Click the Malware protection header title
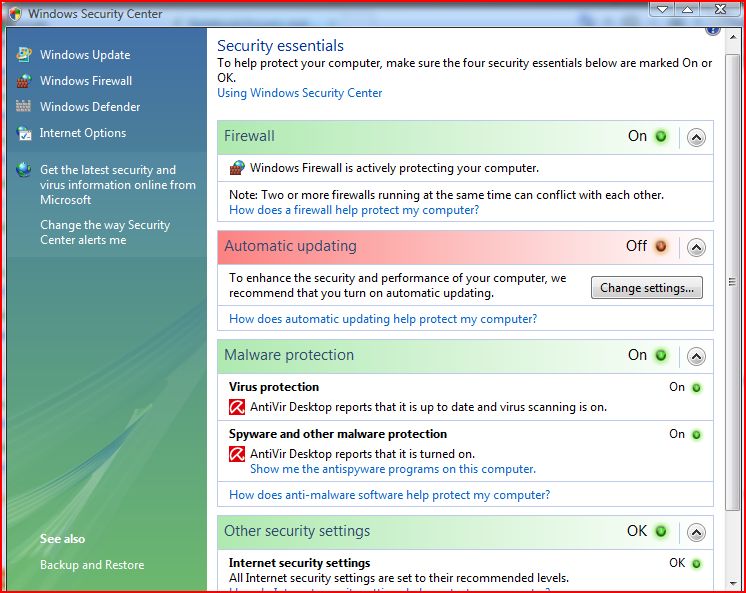This screenshot has width=746, height=593. pos(289,355)
